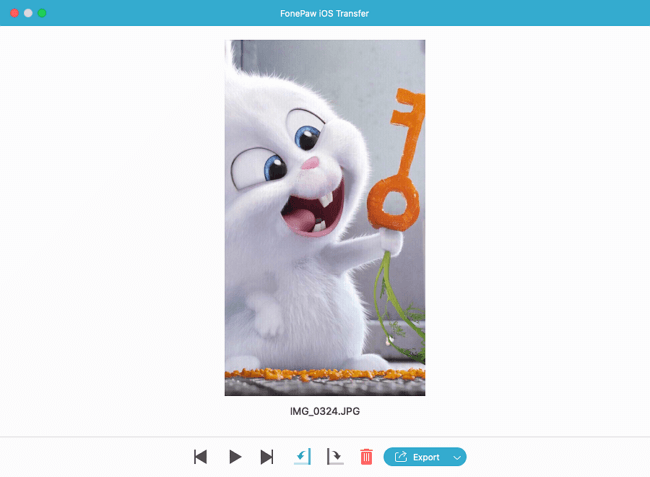
Task: Delete the photo with the red trash icon
Action: tap(366, 457)
